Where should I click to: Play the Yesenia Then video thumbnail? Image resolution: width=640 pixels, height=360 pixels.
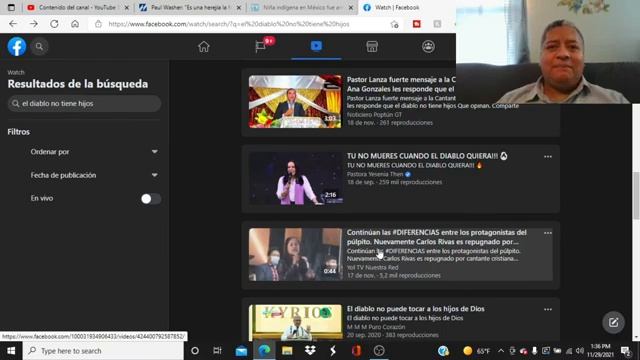(295, 178)
